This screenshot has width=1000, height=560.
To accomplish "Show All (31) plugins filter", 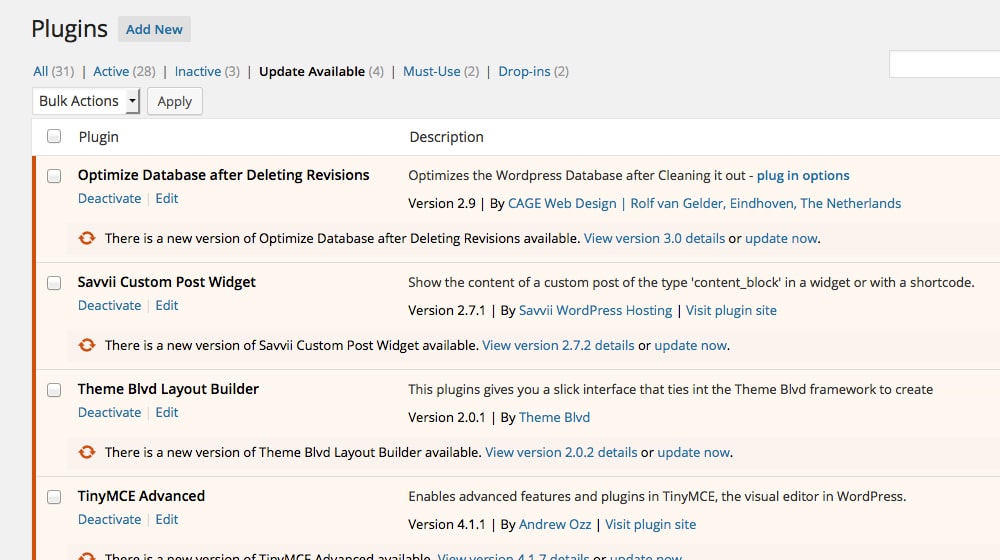I will click(x=54, y=71).
